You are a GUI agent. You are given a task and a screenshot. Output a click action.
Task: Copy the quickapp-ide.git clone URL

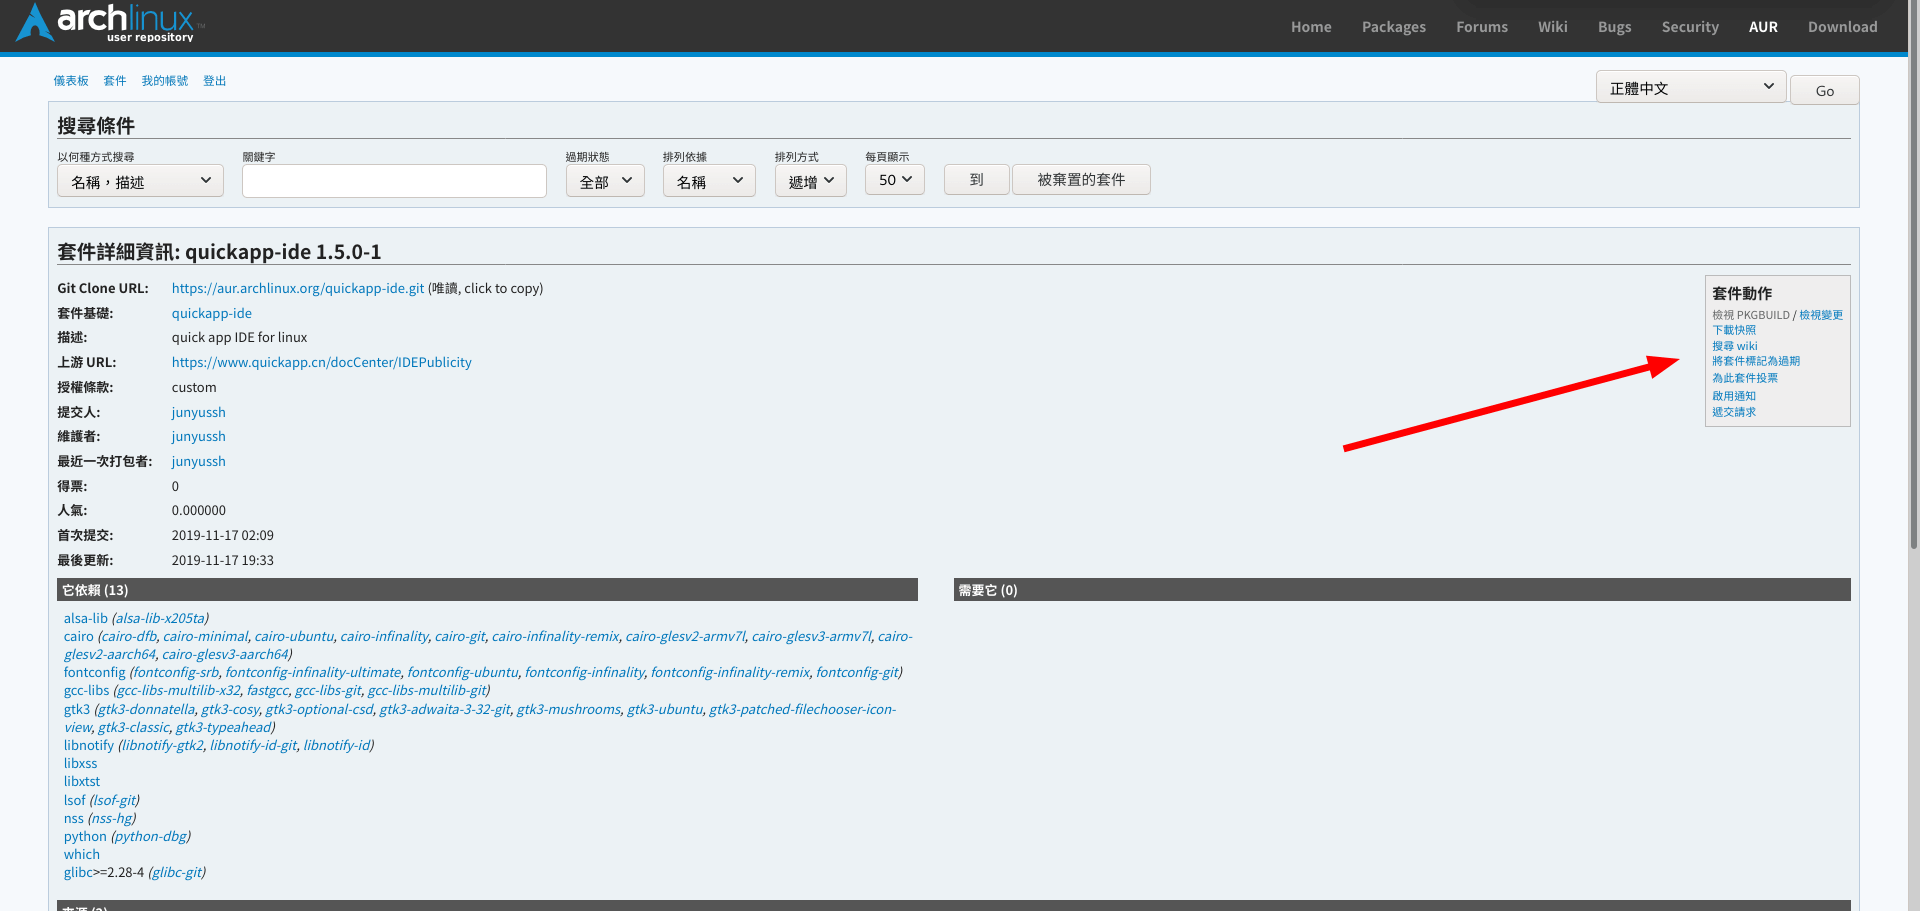tap(298, 289)
